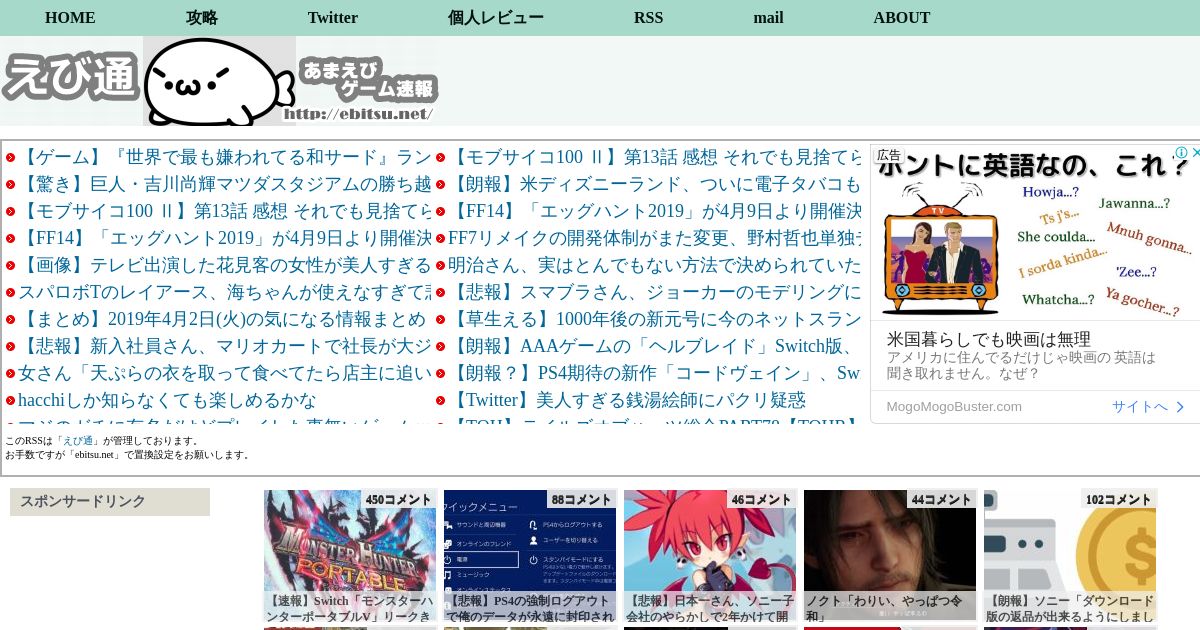The height and width of the screenshot is (630, 1200).
Task: Open FF7リメイクの開発体制がまた変更 article
Action: coord(655,238)
